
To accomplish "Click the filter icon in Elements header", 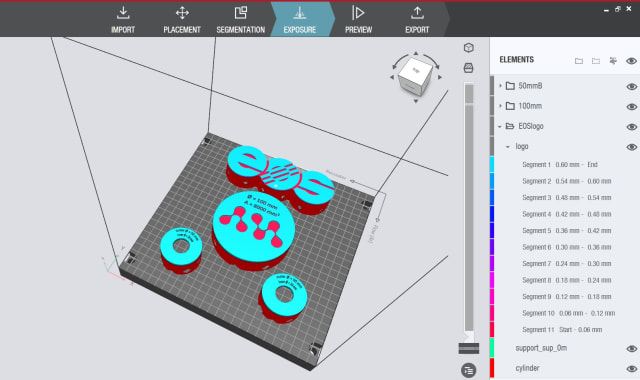I will (613, 61).
